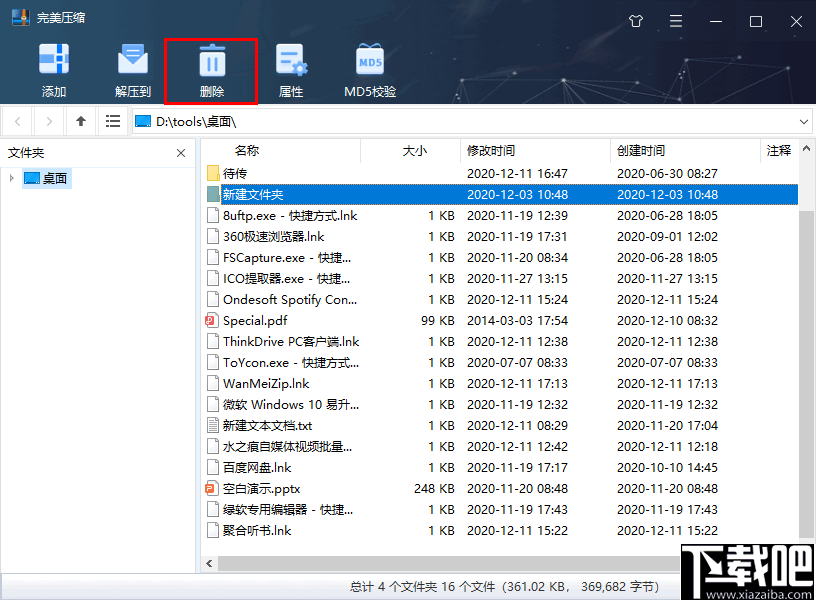
Task: Click the 添加 (Add) toolbar icon
Action: click(x=54, y=71)
